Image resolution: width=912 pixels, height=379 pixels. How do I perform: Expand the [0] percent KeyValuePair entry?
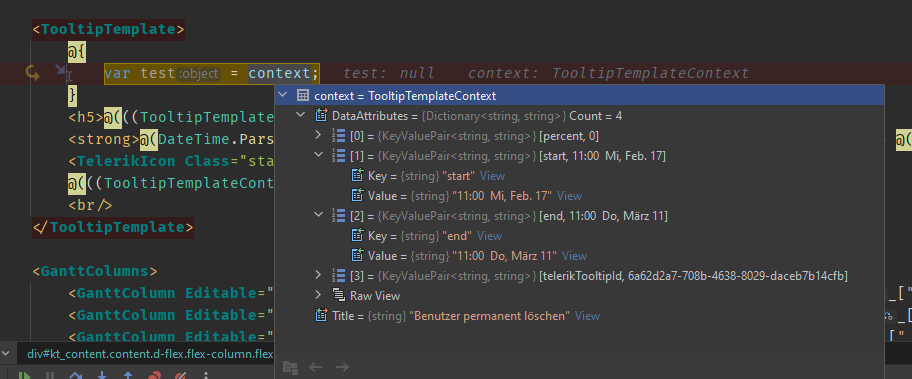pos(318,135)
